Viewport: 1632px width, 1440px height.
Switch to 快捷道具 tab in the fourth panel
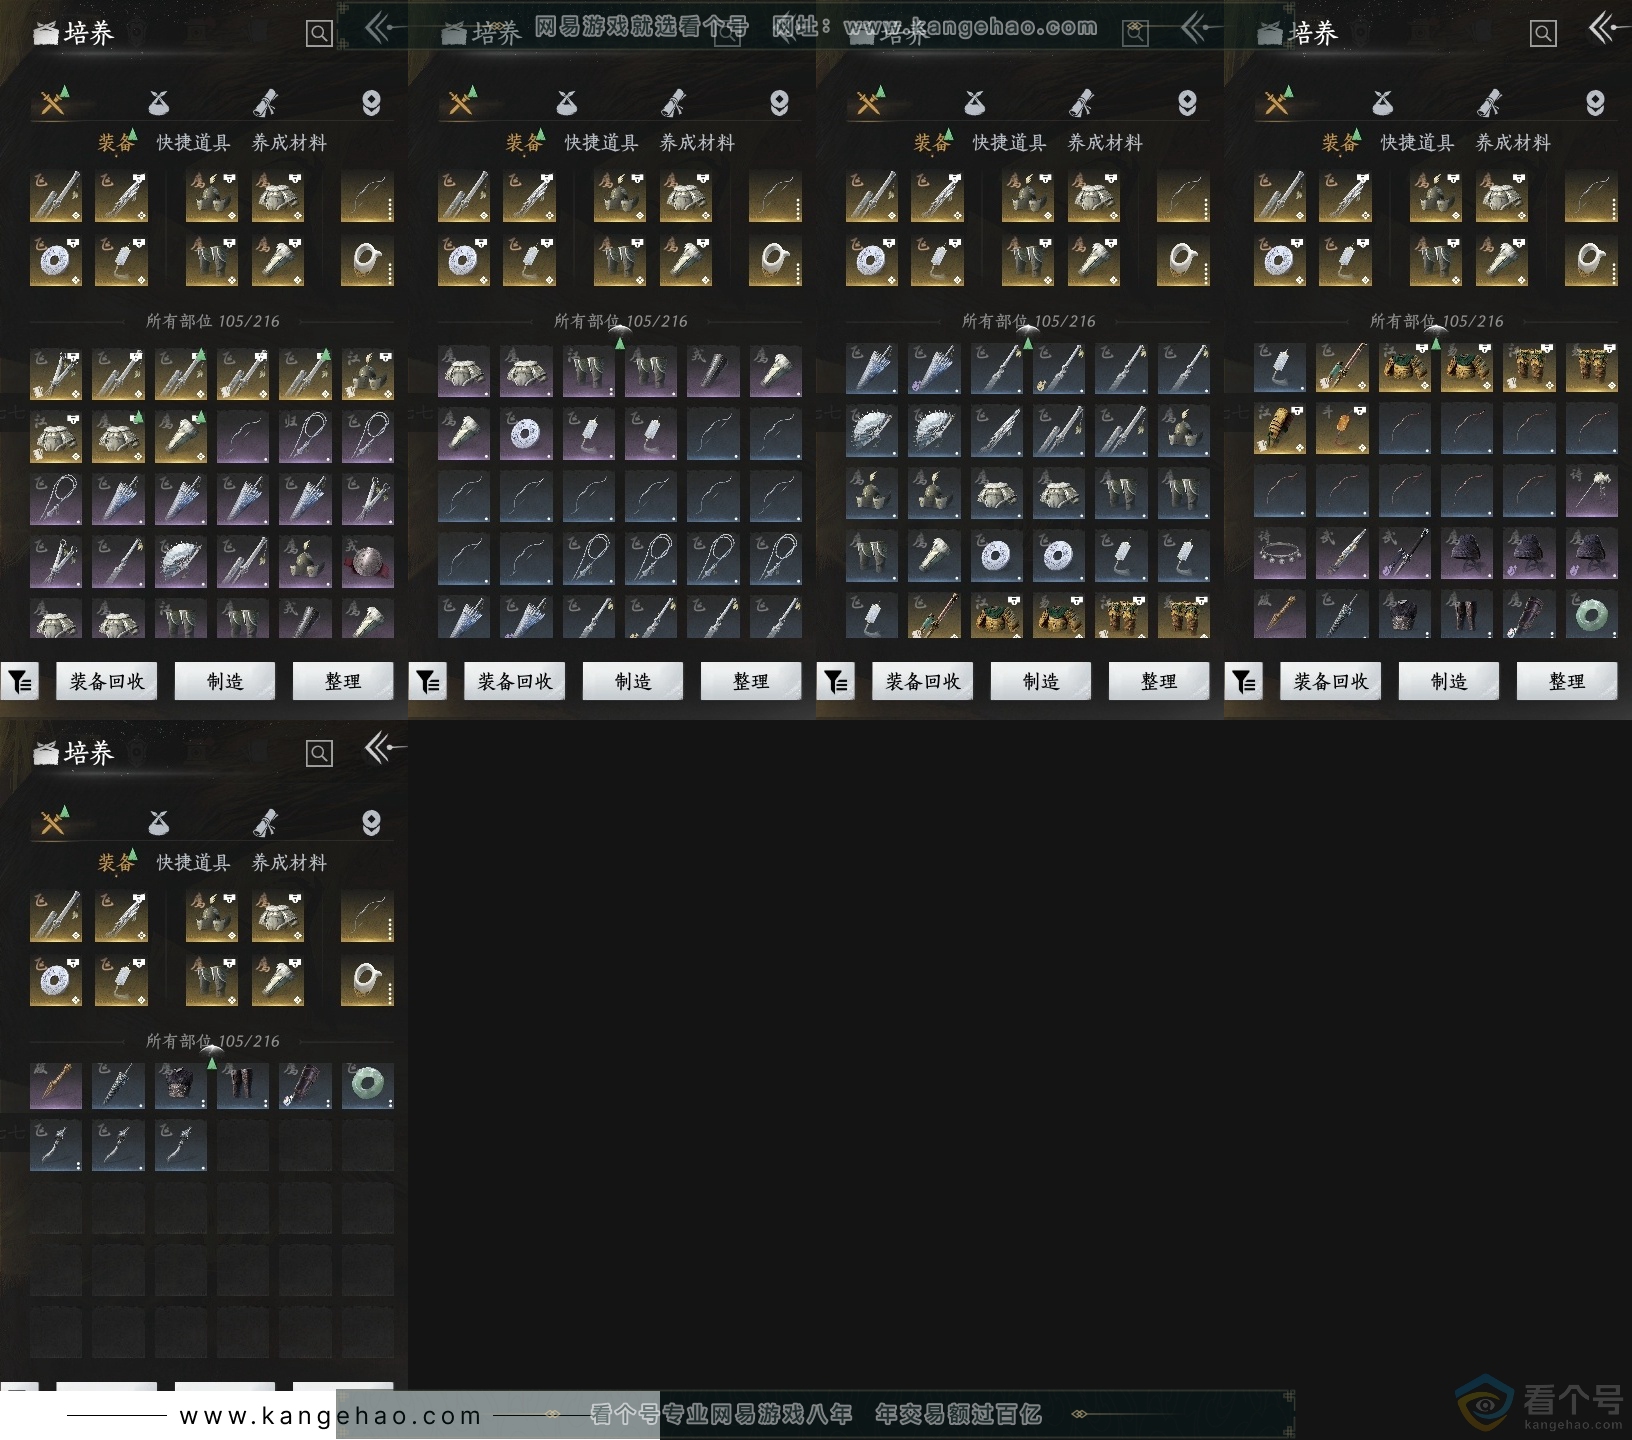click(1417, 143)
